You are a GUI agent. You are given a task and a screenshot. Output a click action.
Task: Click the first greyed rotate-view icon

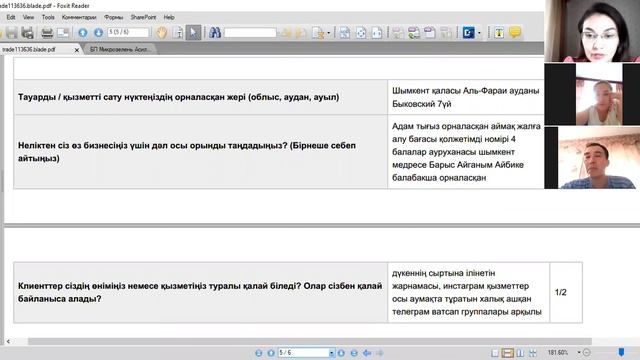[398, 33]
